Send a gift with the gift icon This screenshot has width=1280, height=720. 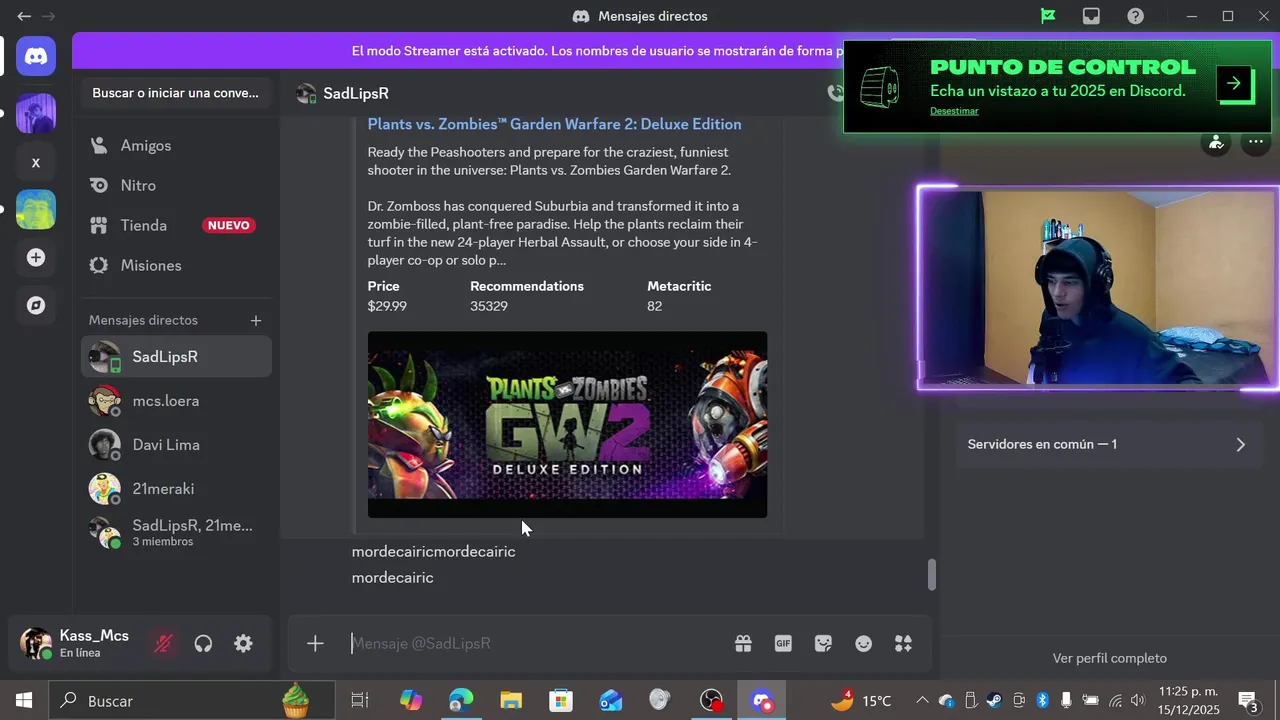click(743, 644)
